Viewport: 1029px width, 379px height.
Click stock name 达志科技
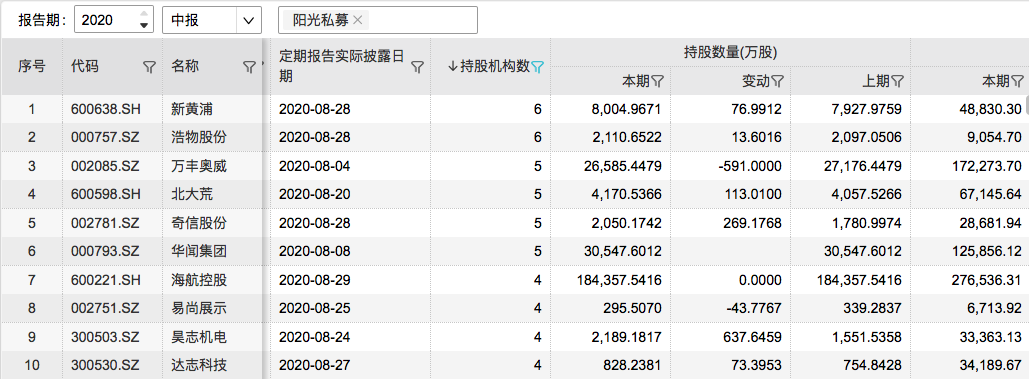199,365
